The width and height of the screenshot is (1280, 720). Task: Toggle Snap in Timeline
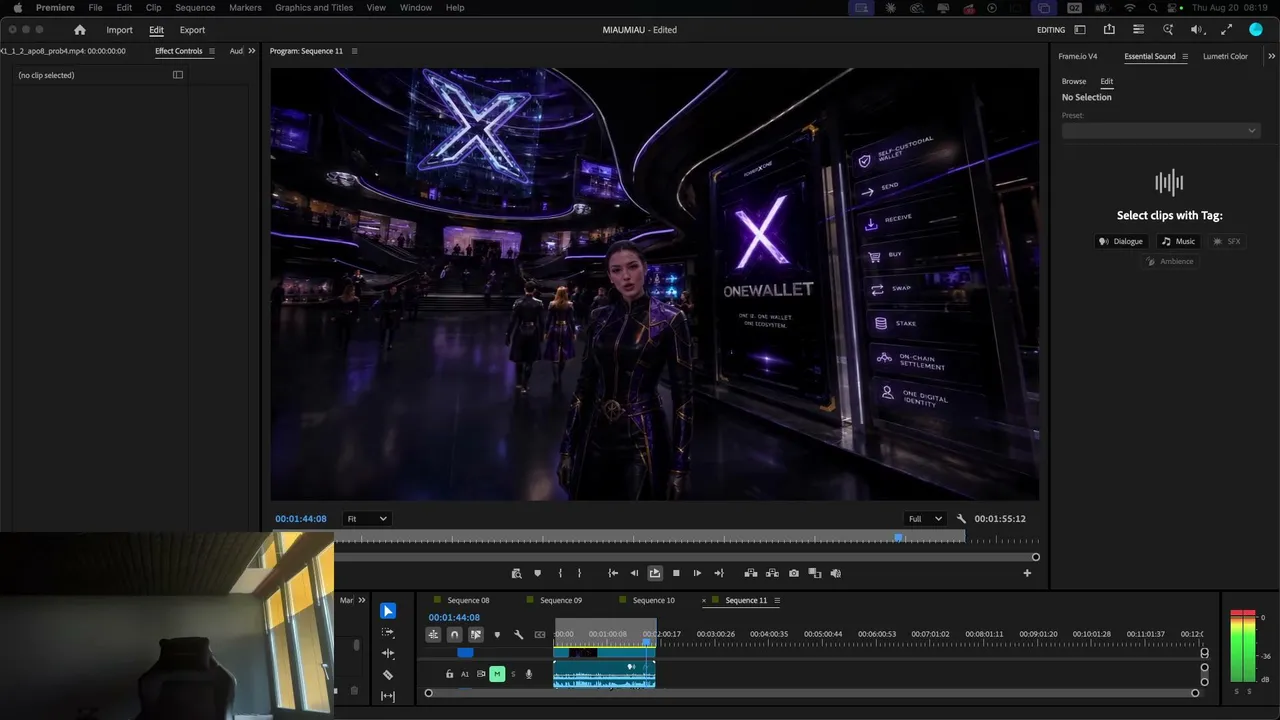point(454,635)
